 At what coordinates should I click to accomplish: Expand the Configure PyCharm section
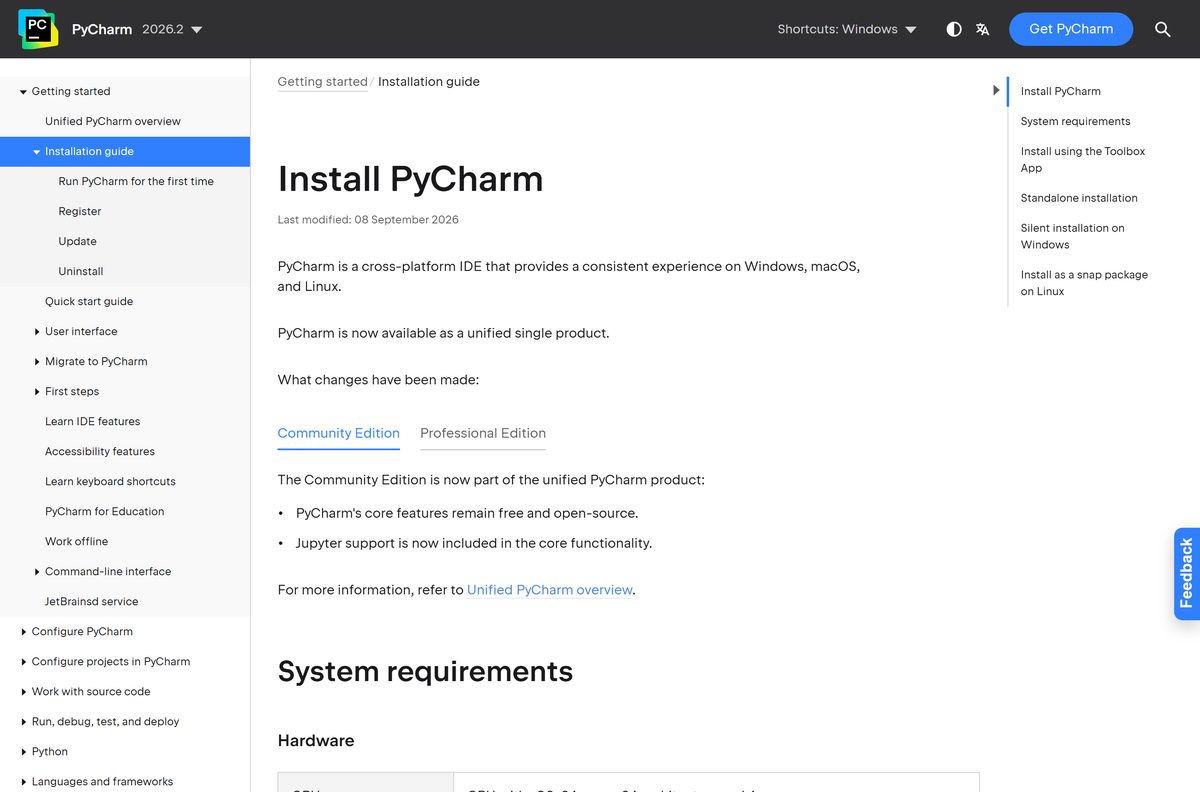23,631
